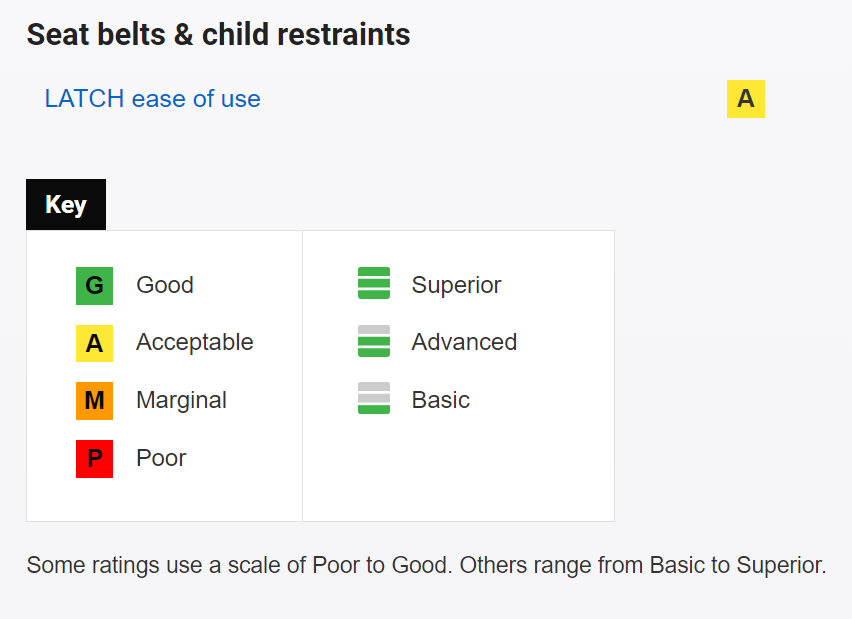Image resolution: width=852 pixels, height=619 pixels.
Task: Click the yellow A rating badge for LATCH
Action: click(745, 99)
